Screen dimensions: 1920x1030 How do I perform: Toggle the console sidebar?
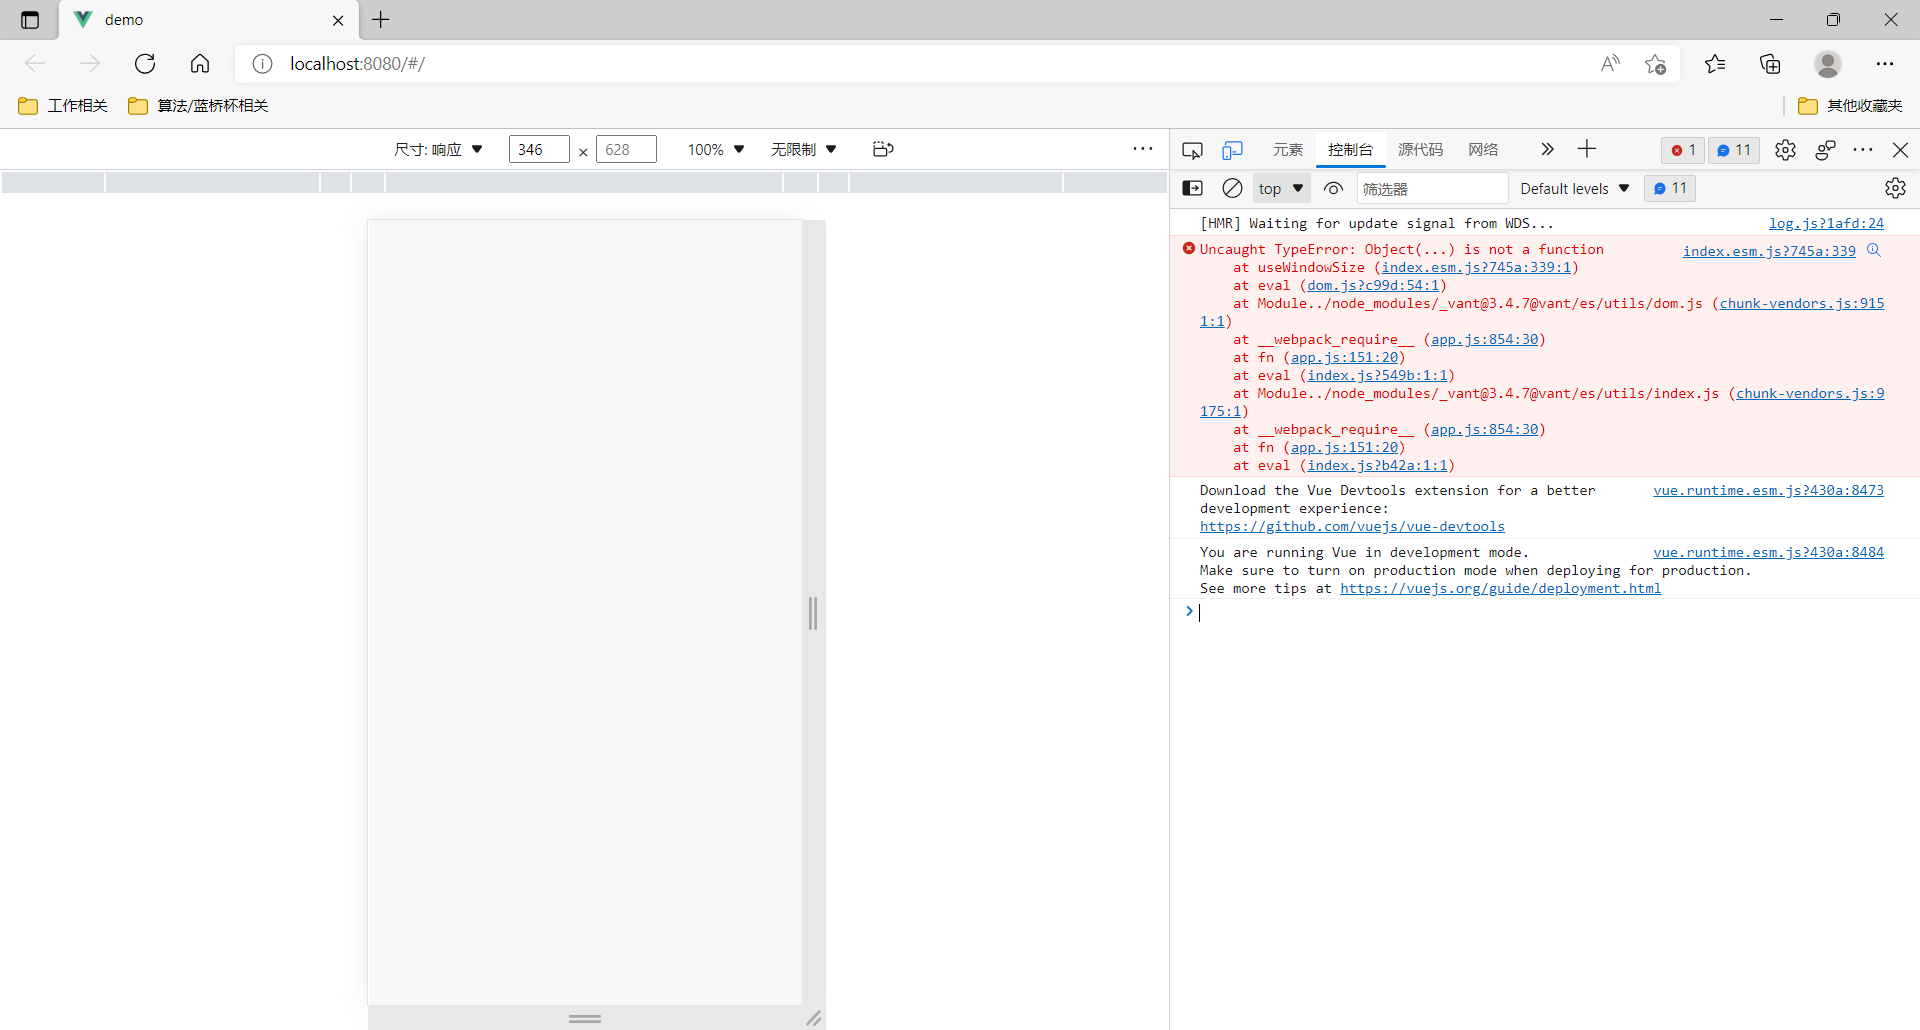click(x=1193, y=188)
